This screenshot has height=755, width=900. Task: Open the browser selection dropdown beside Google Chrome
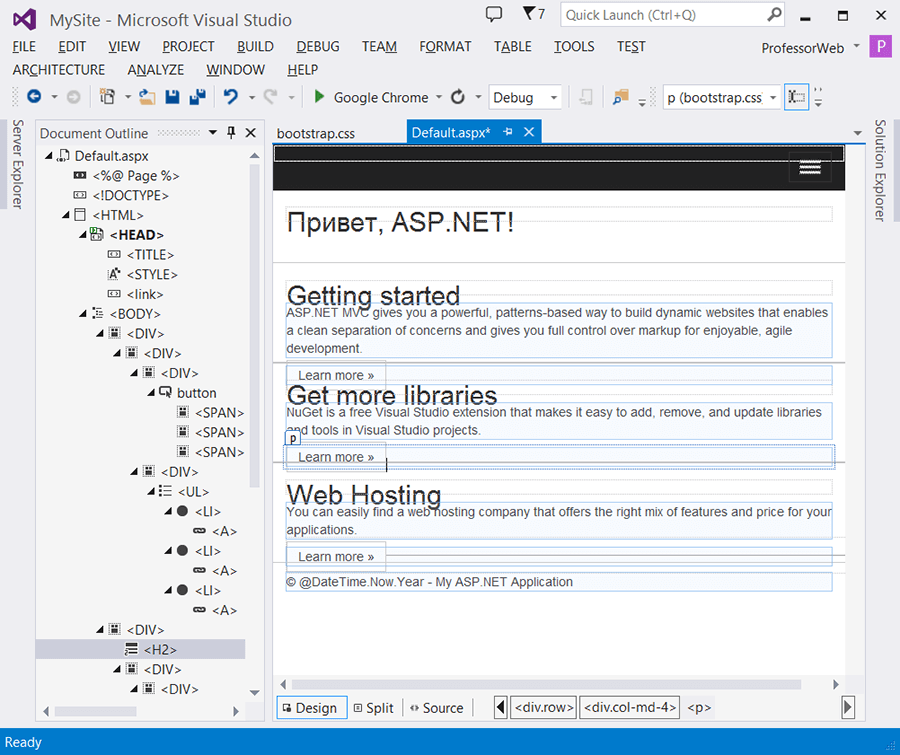439,97
